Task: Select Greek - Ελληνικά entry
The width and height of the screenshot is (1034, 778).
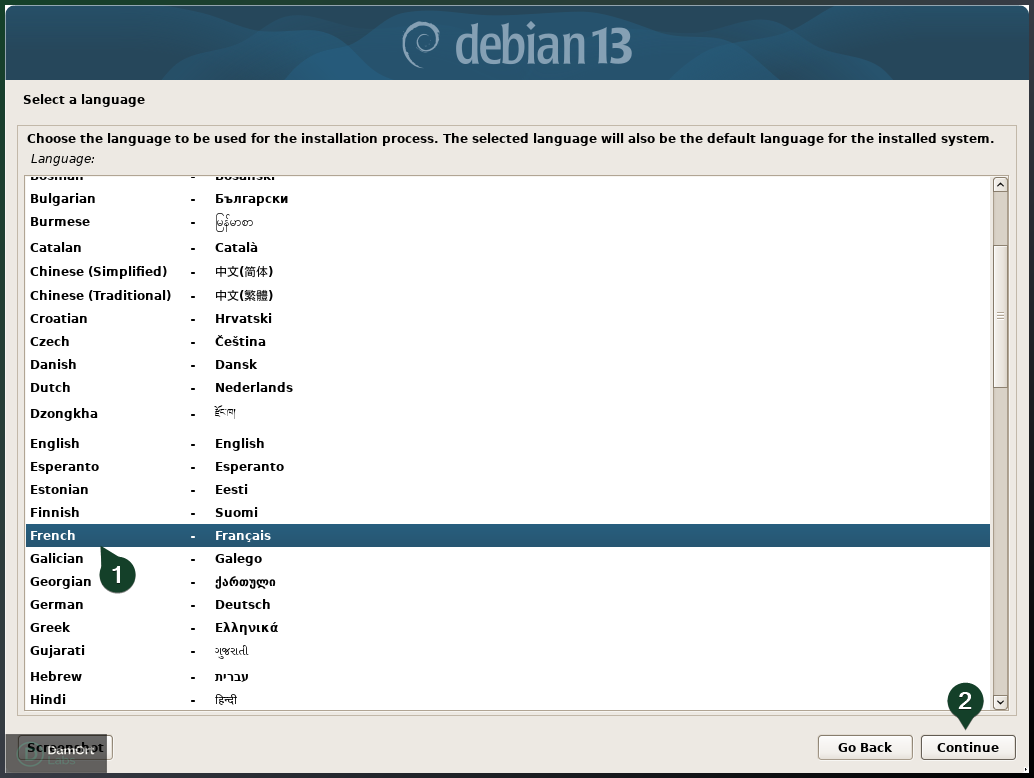Action: 150,627
